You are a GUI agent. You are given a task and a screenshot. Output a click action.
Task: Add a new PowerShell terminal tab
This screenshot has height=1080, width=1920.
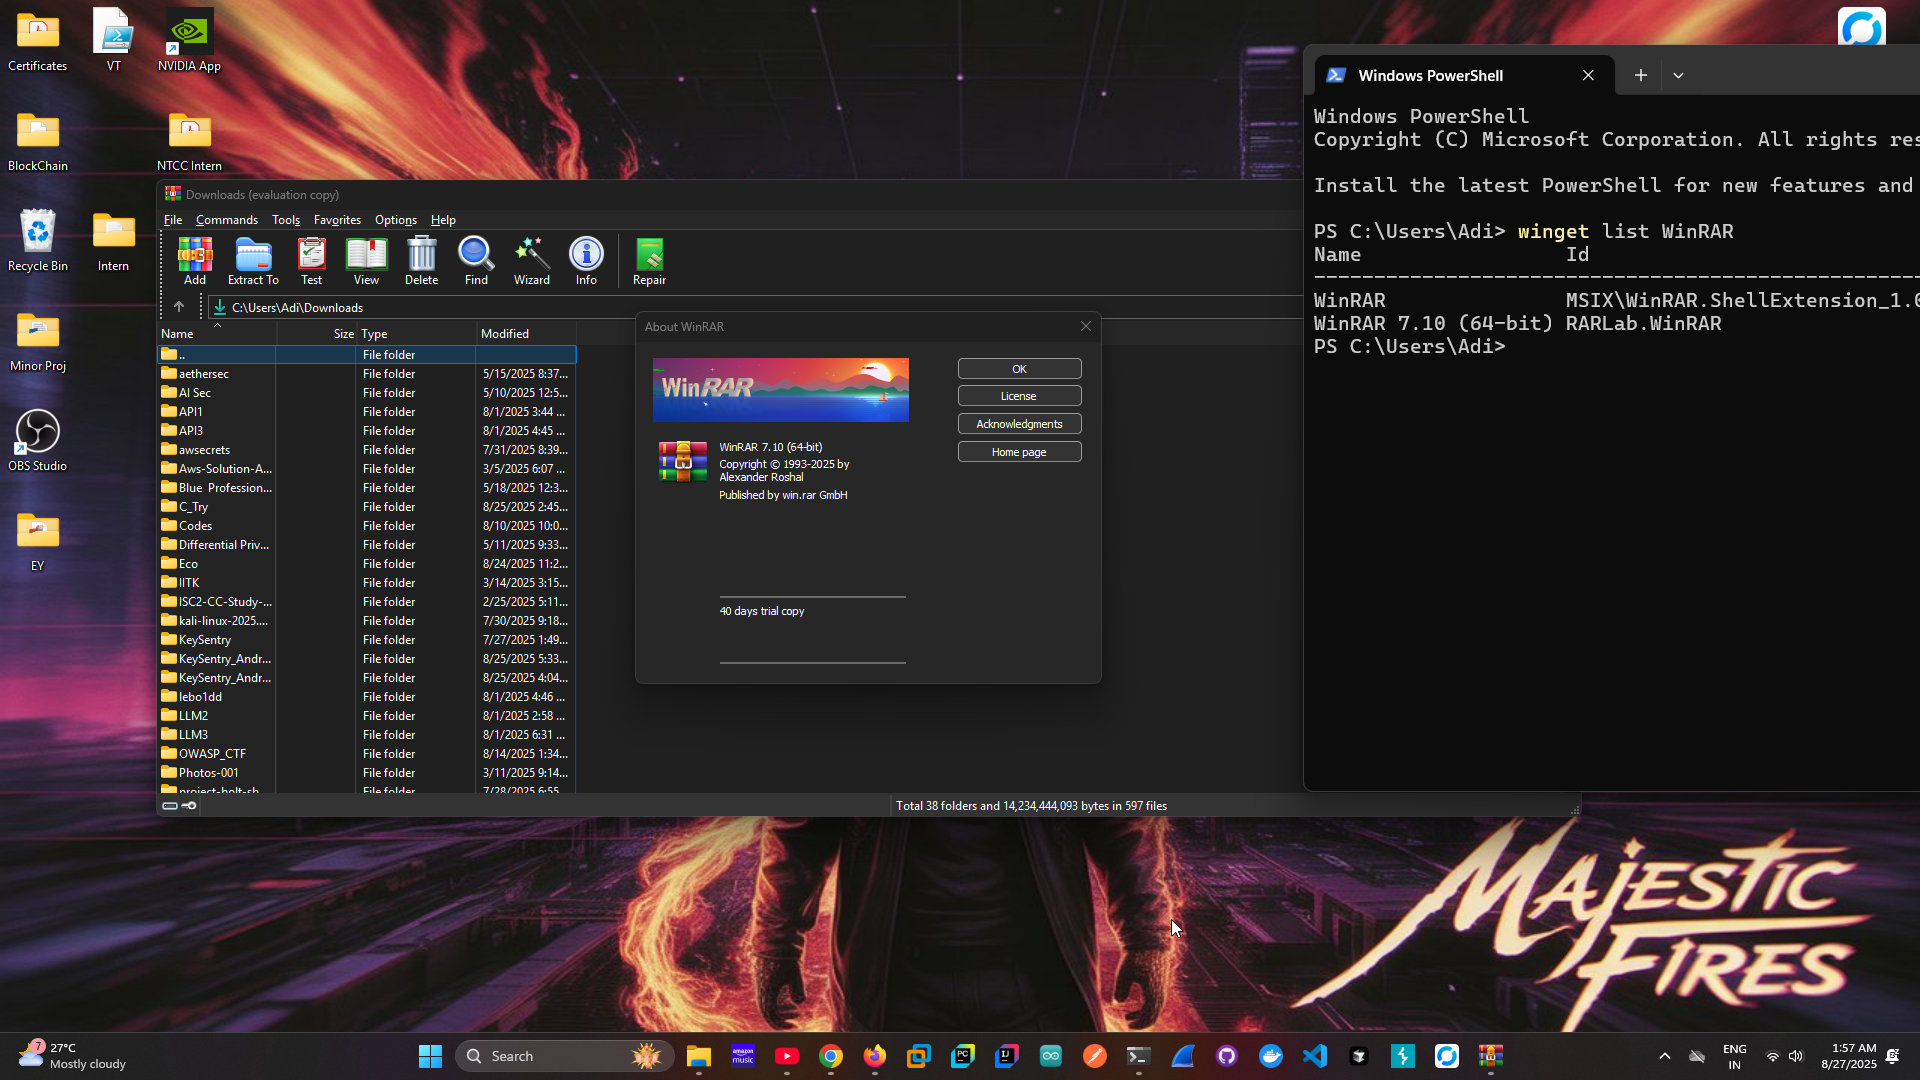tap(1640, 75)
